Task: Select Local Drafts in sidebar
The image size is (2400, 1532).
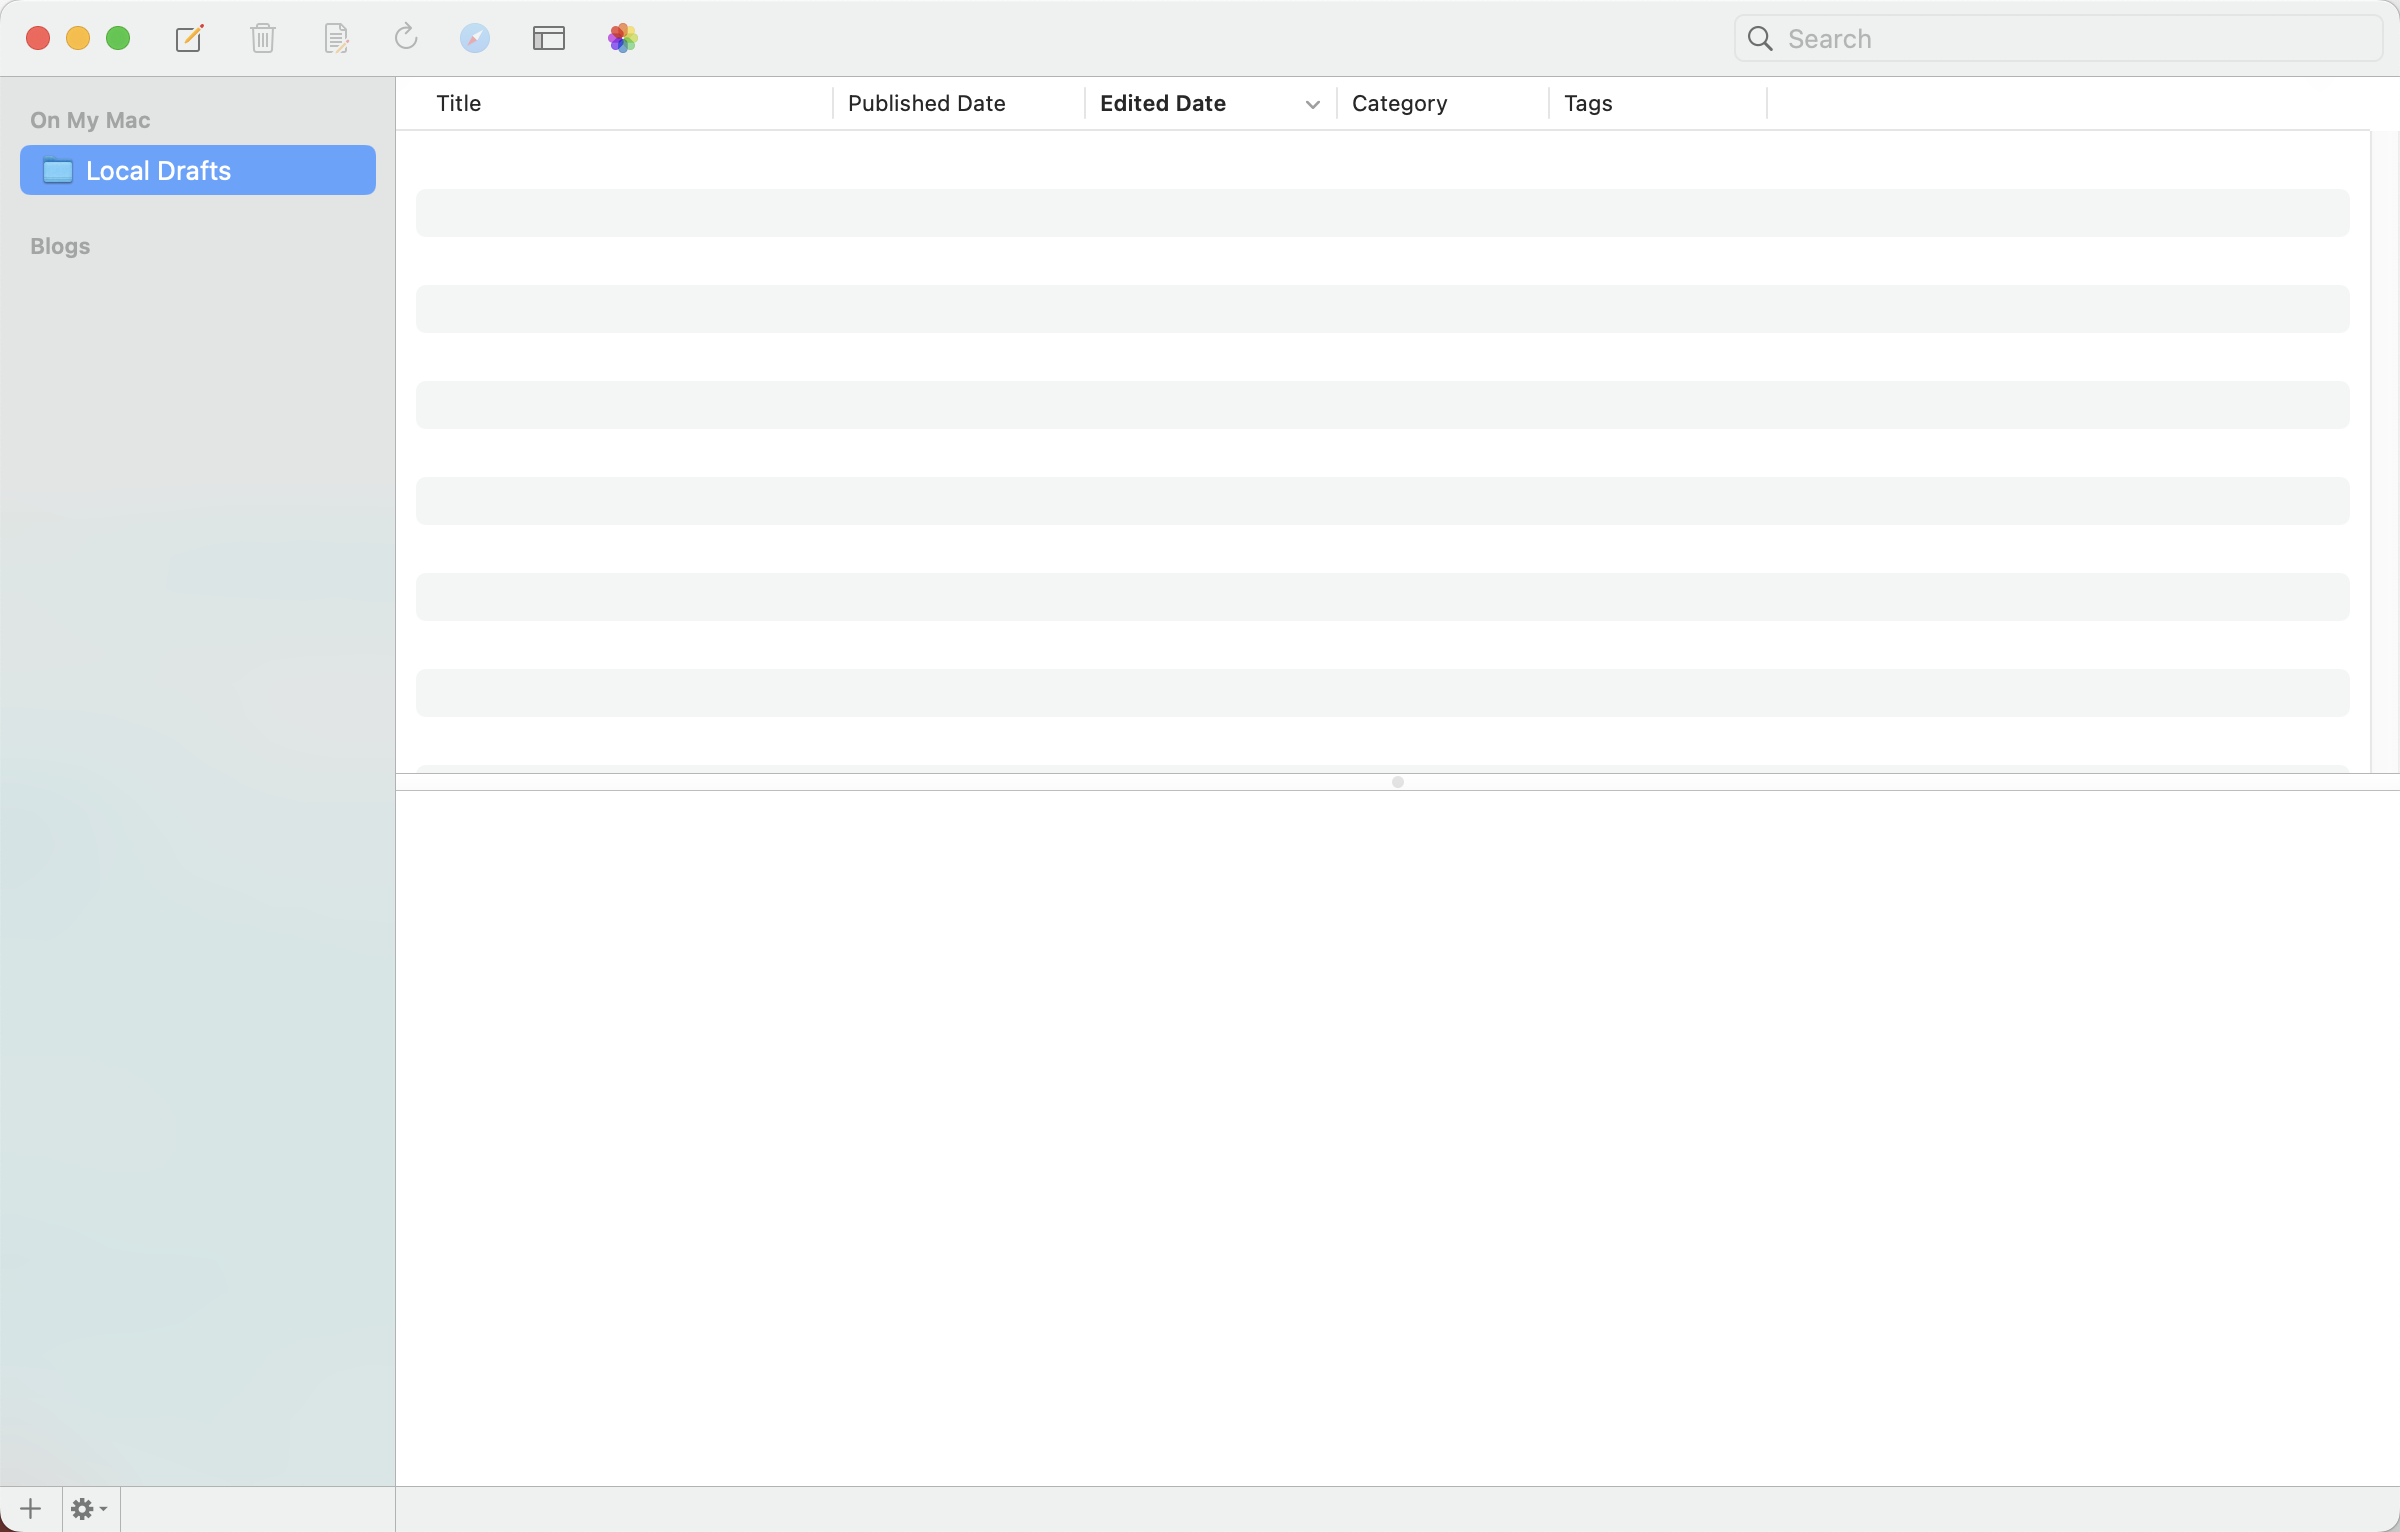Action: [x=196, y=170]
